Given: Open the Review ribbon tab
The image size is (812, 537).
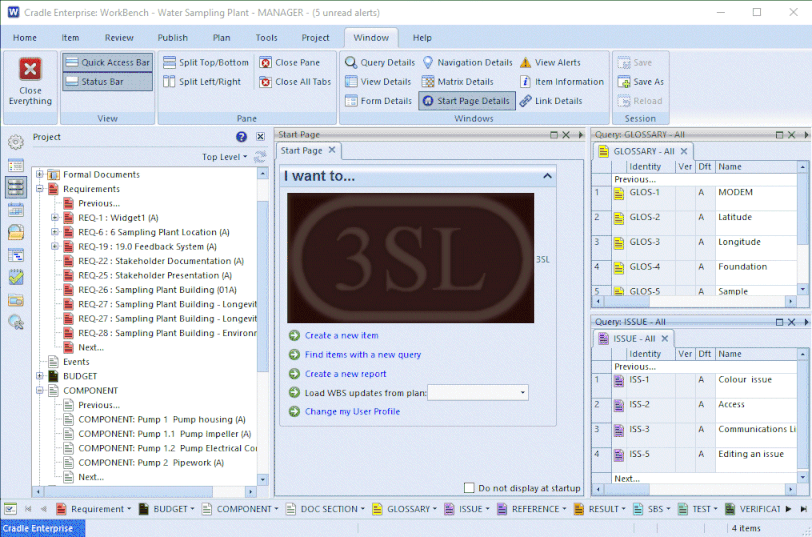Looking at the screenshot, I should [119, 38].
